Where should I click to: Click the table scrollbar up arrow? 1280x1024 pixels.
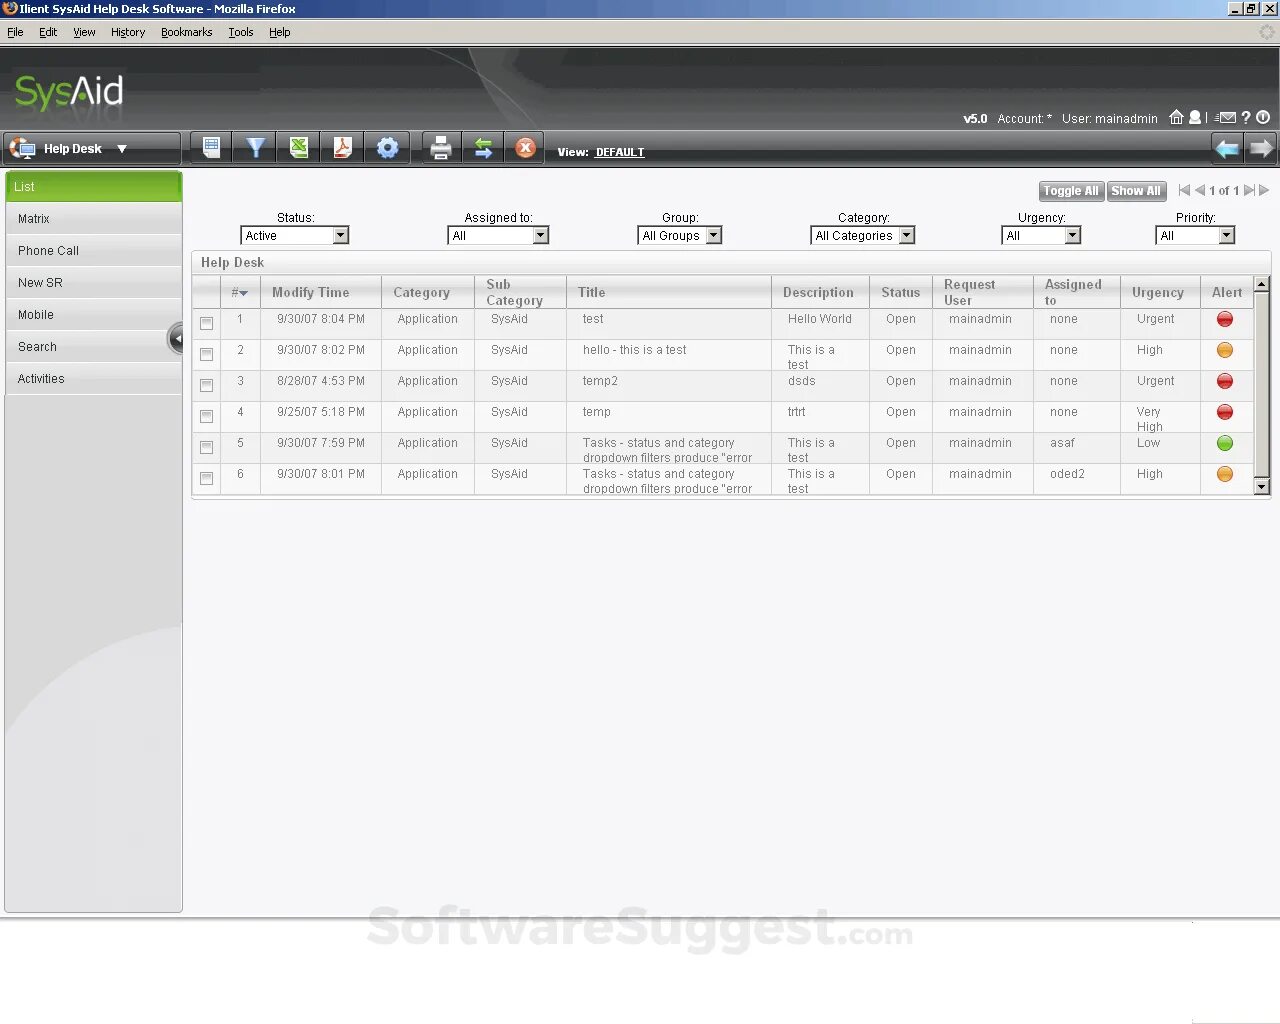click(1262, 284)
